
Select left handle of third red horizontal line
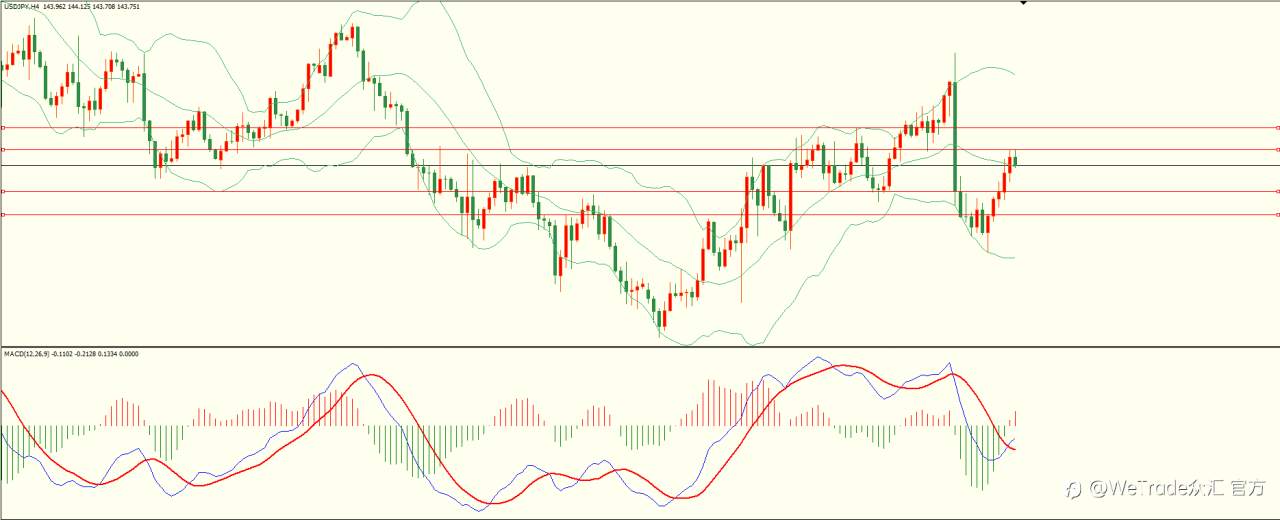[x=3, y=191]
